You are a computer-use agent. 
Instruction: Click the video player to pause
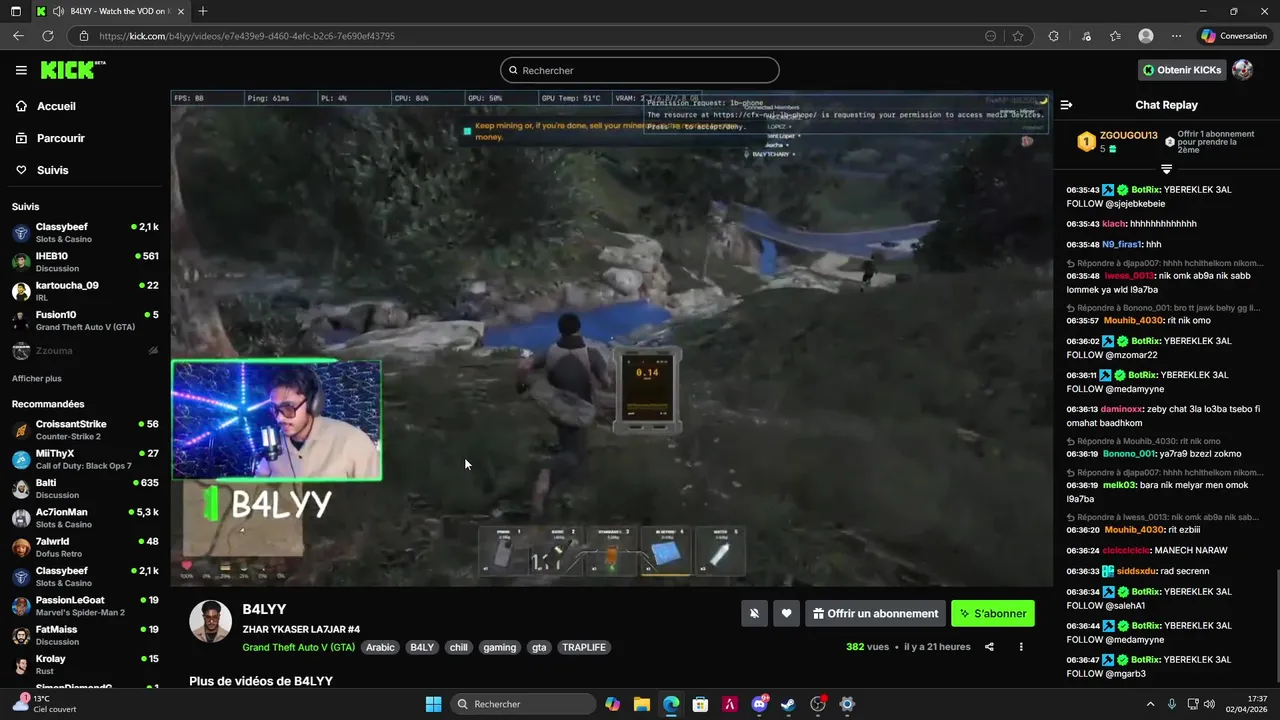tap(611, 338)
